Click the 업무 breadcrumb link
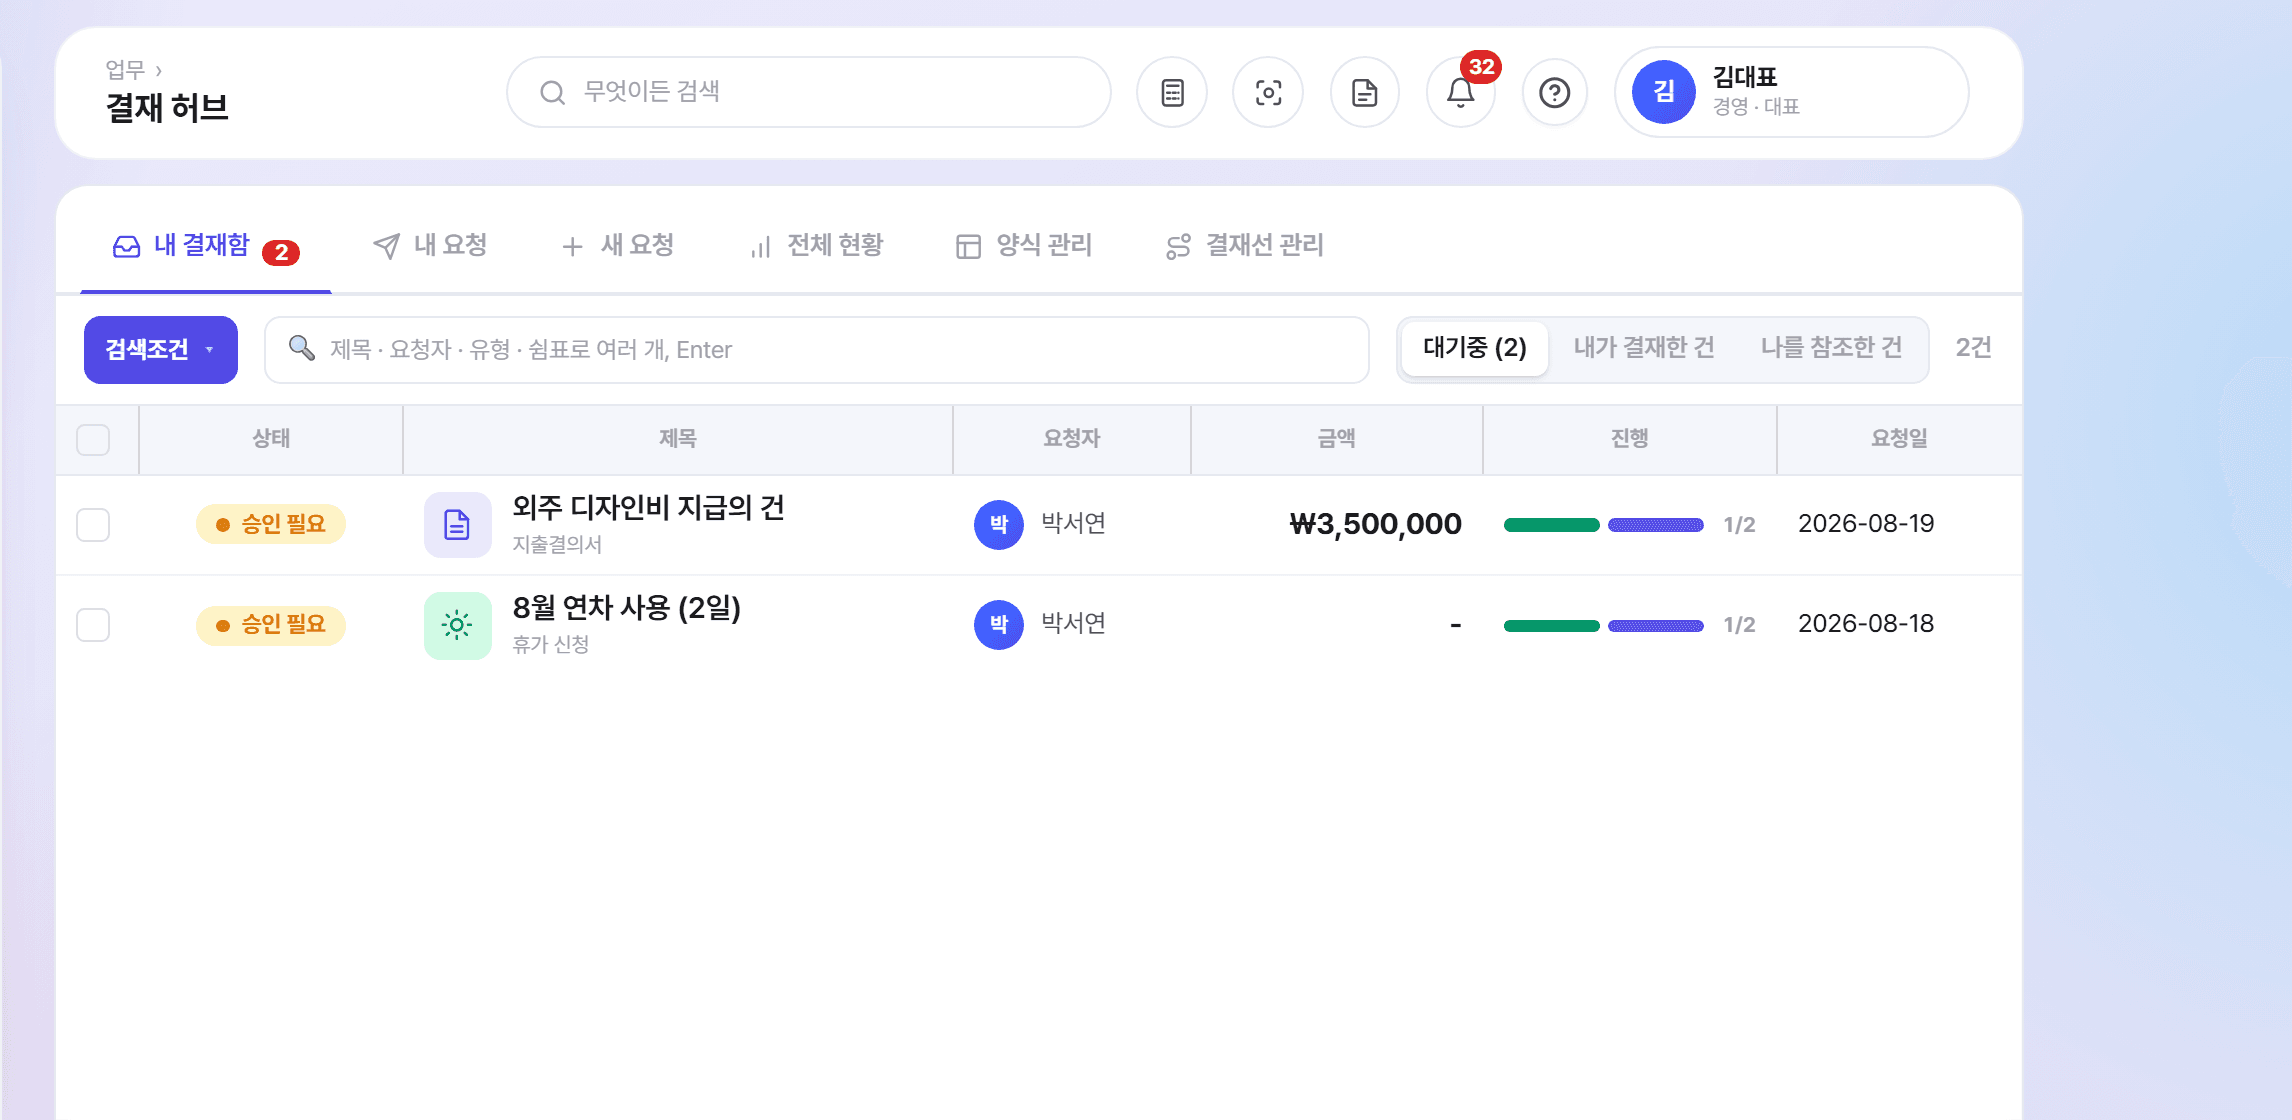The width and height of the screenshot is (2292, 1120). tap(125, 70)
